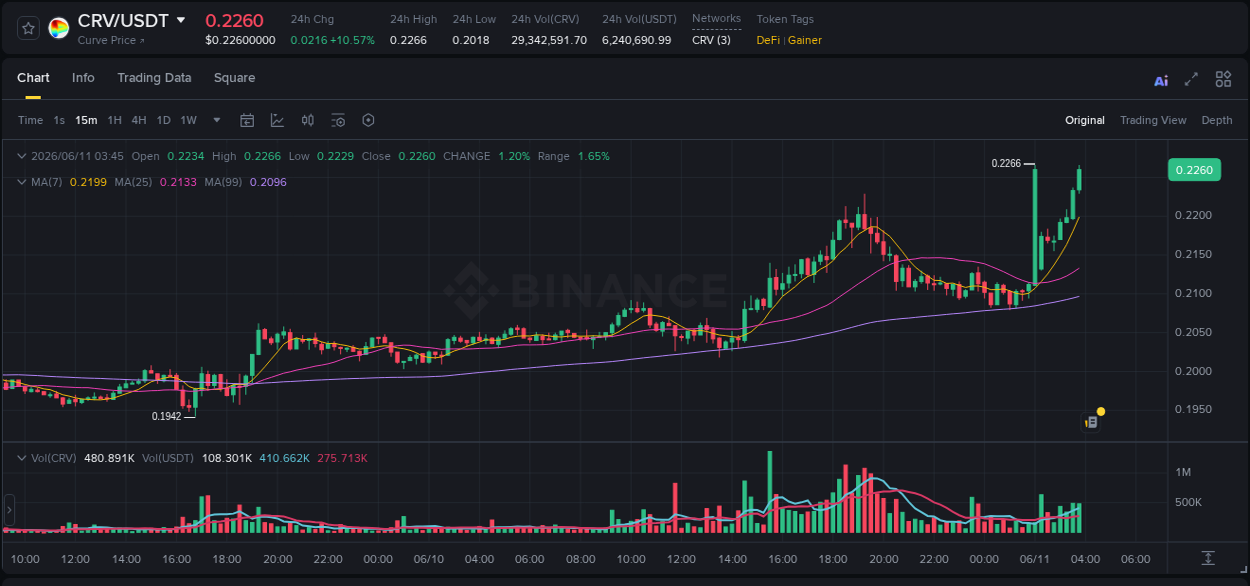This screenshot has height=586, width=1250.
Task: Open the chart display settings list icon
Action: (x=338, y=120)
